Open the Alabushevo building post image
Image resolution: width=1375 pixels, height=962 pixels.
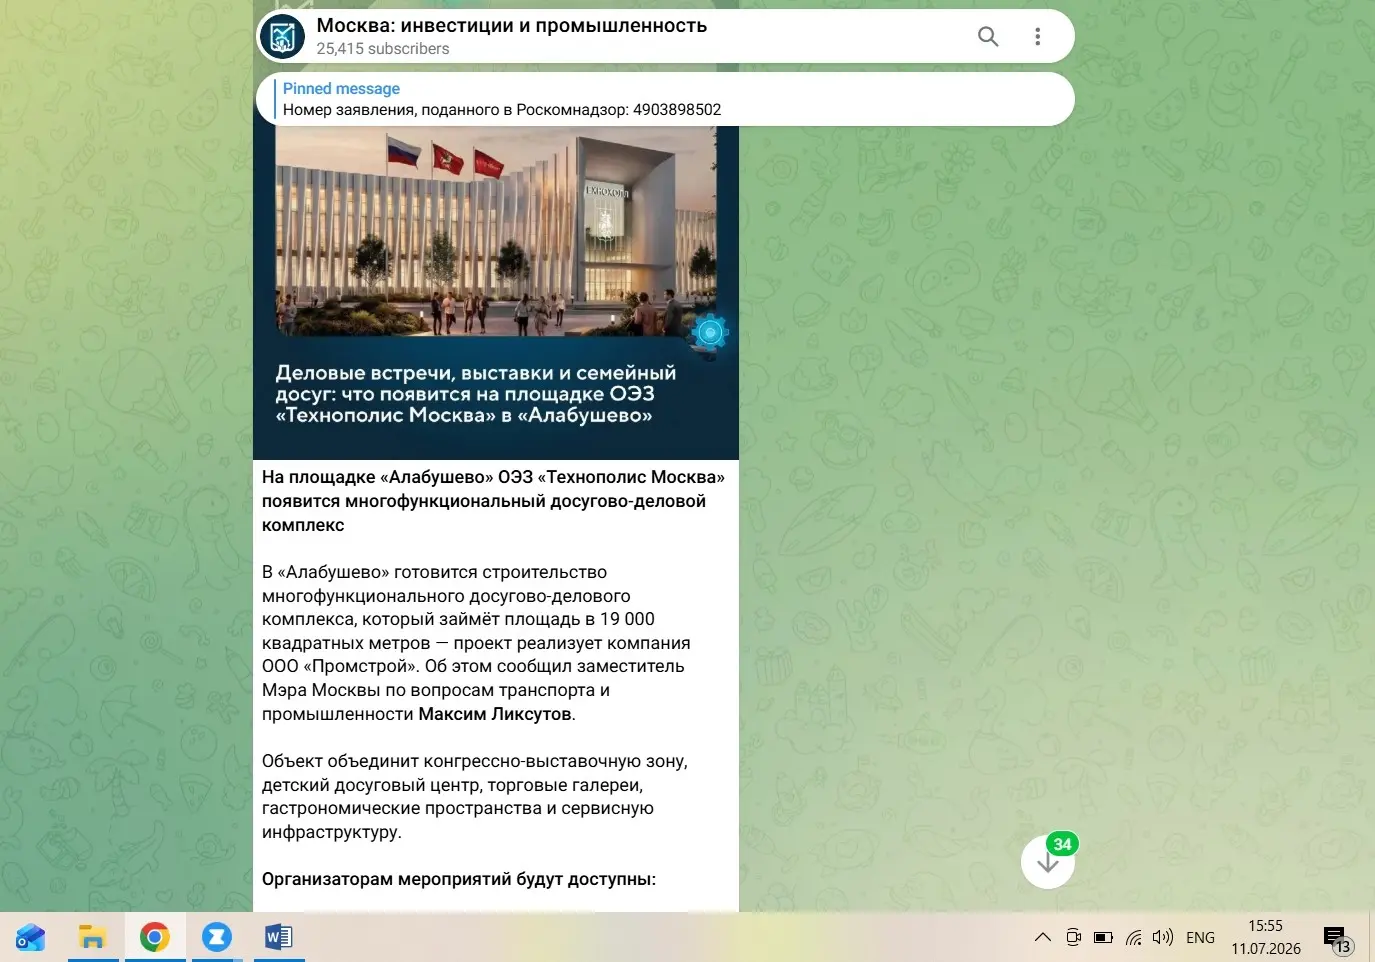[496, 293]
